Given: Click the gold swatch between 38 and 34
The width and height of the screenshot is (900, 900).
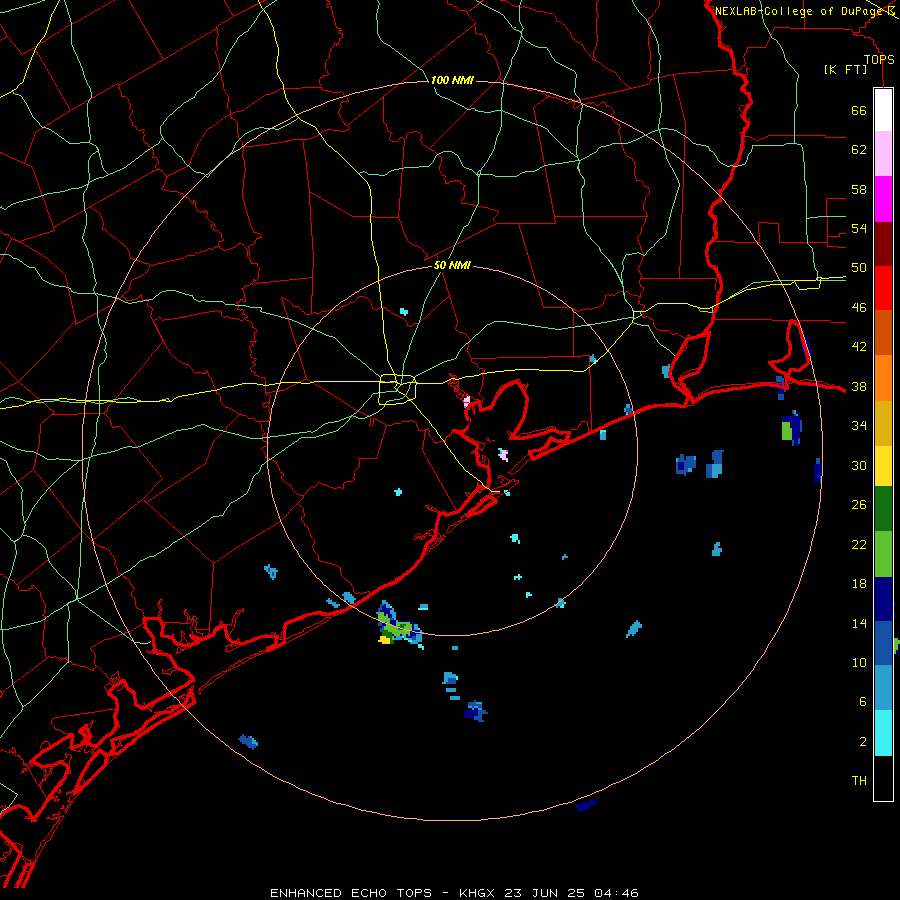Looking at the screenshot, I should [x=883, y=423].
